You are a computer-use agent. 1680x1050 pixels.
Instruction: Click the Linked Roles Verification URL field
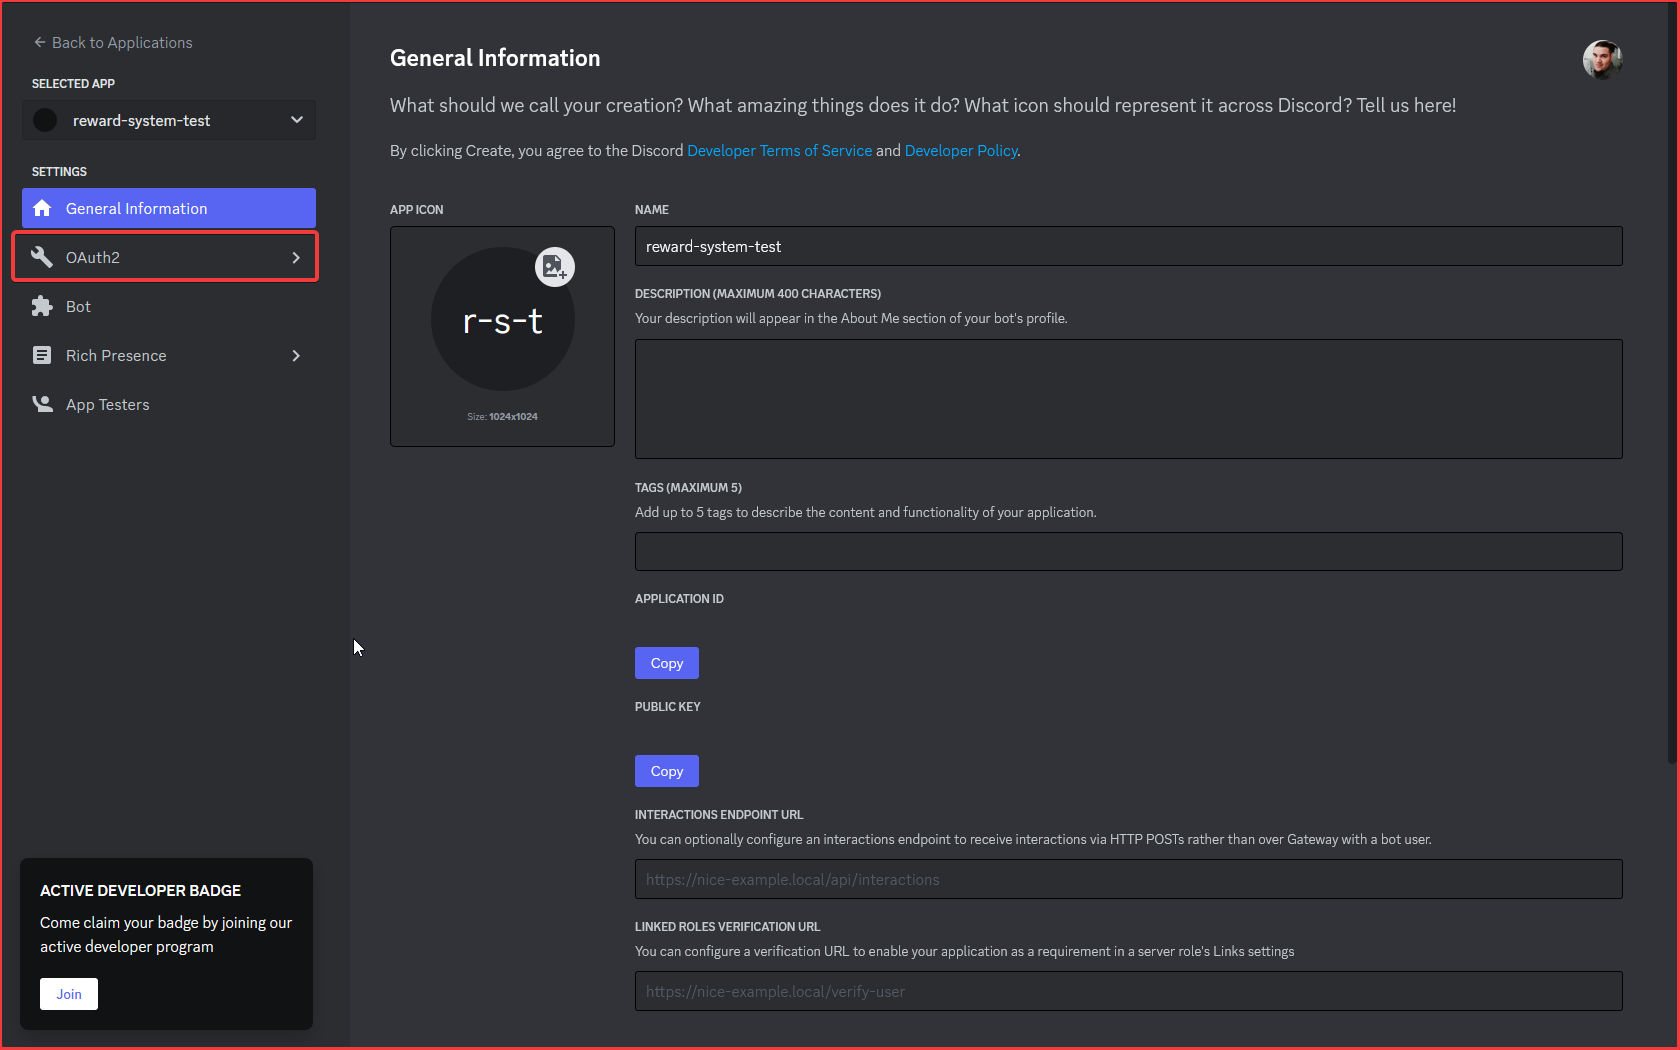click(x=1128, y=991)
